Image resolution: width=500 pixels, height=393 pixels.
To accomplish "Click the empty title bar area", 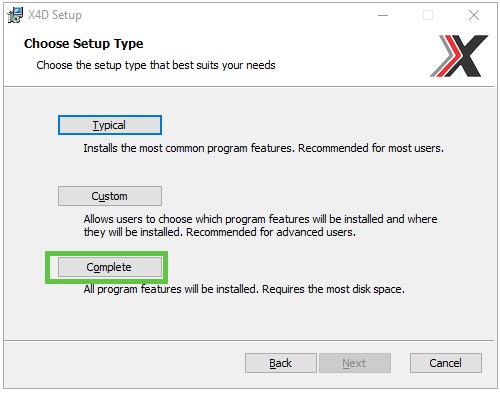I will 227,15.
